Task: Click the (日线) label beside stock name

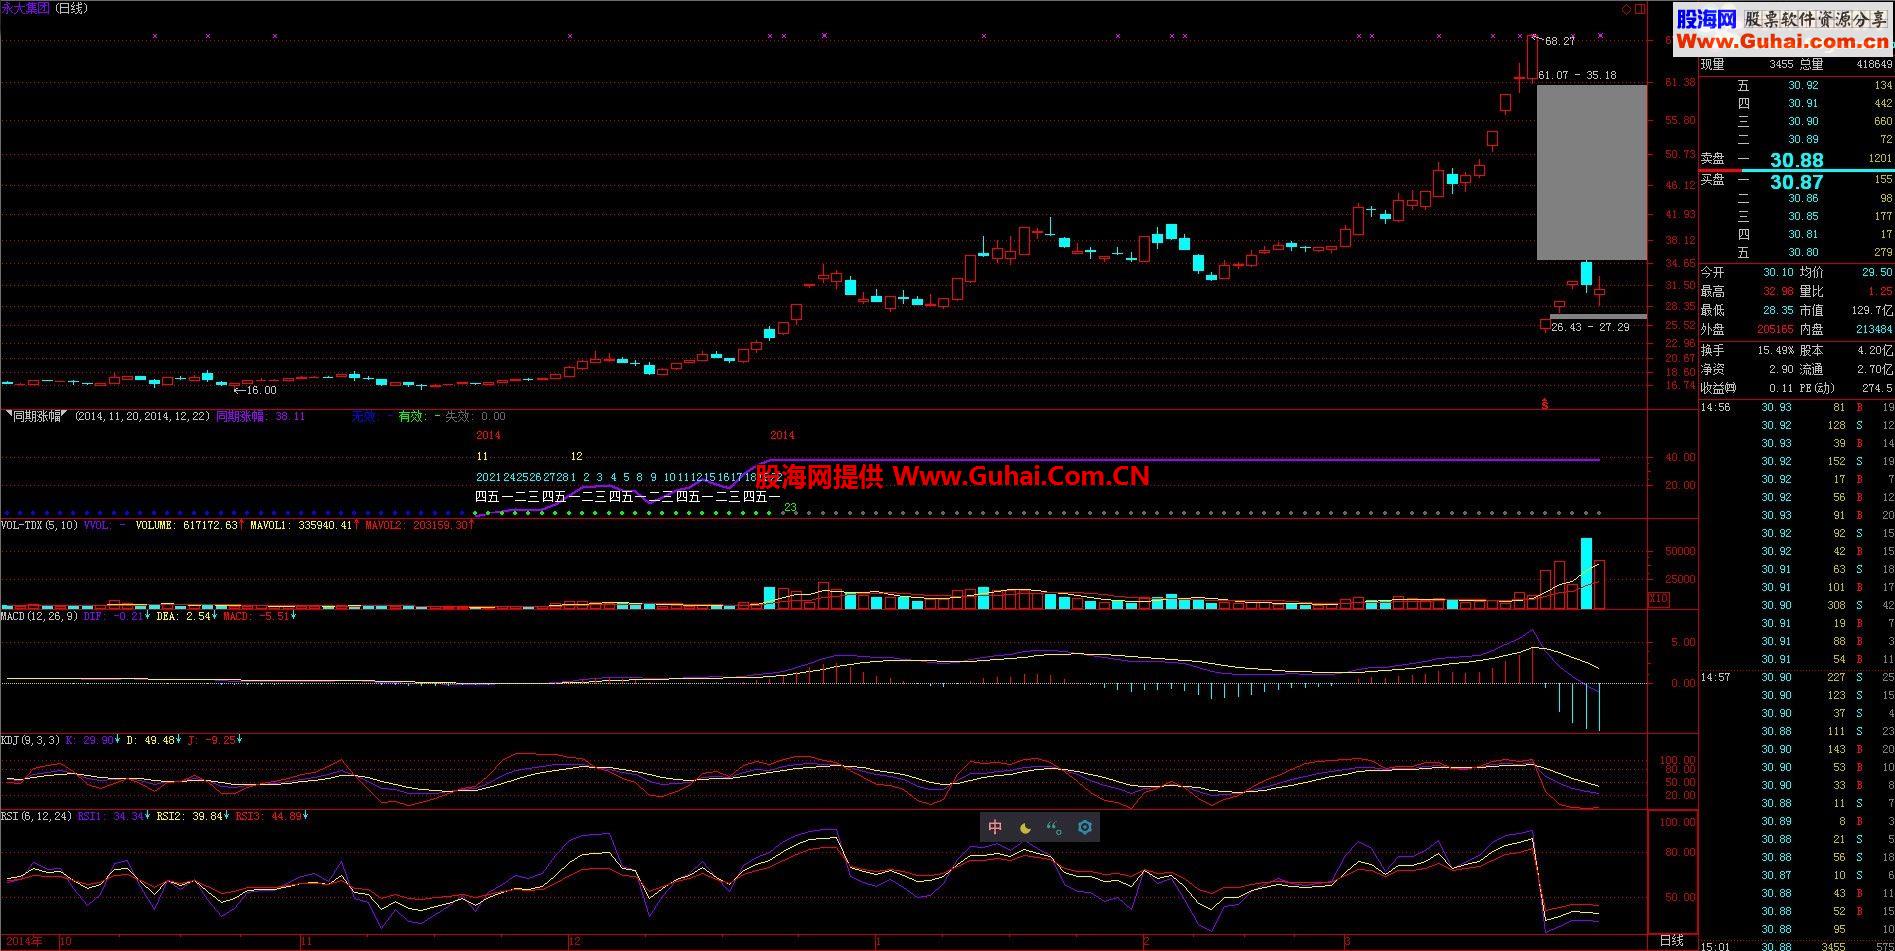Action: tap(72, 8)
